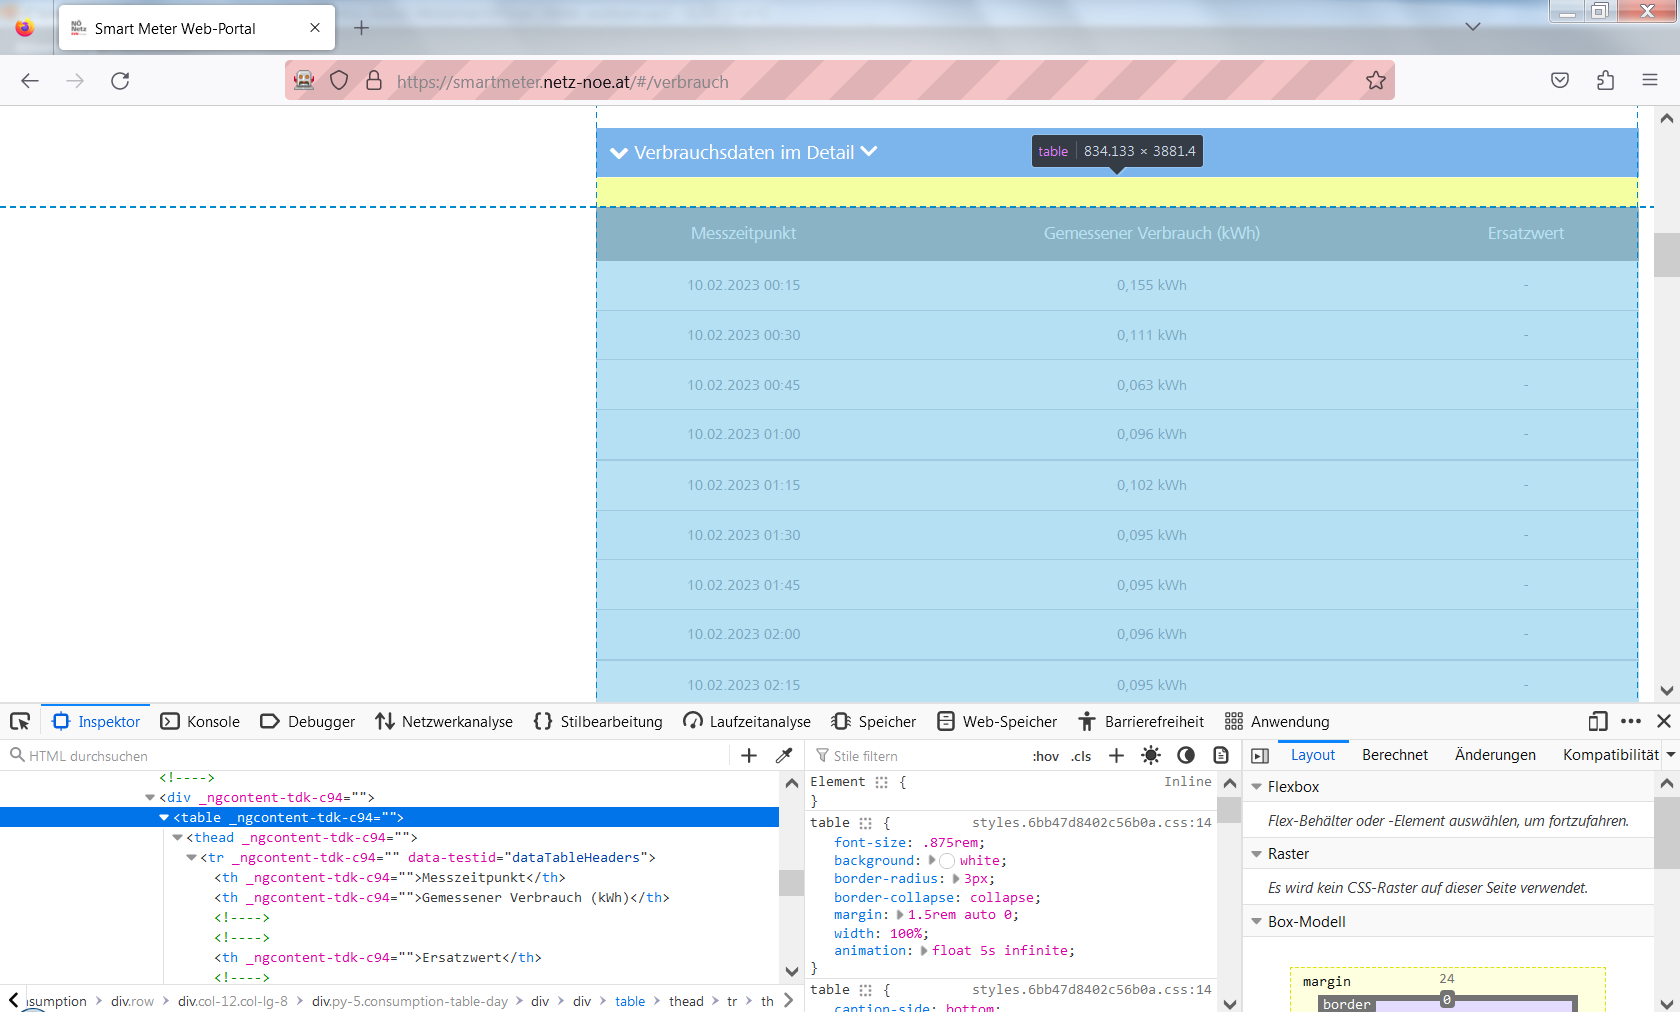Click the site lock security icon
Viewport: 1680px width, 1012px height.
374,81
